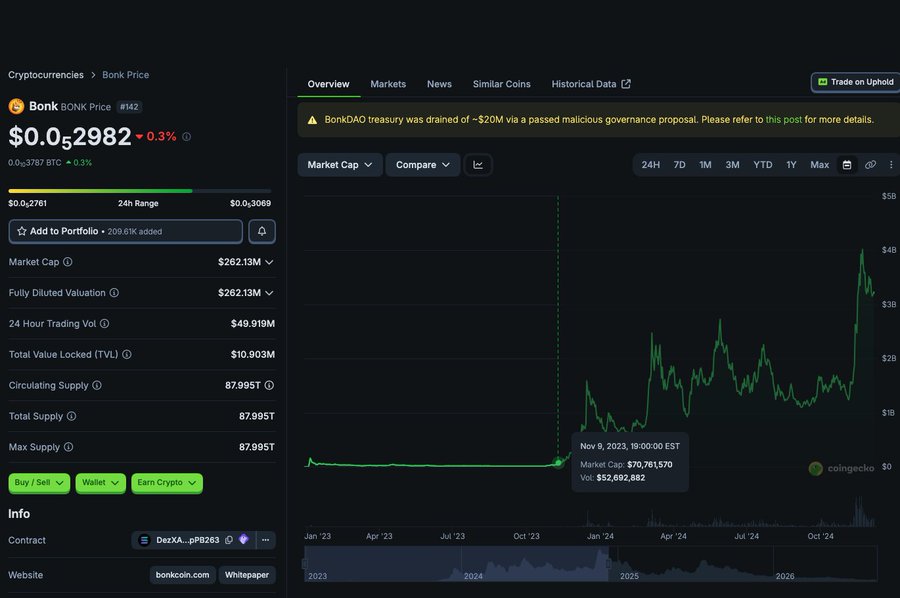This screenshot has width=900, height=598.
Task: Click external link icon on Historical Data
Action: coord(626,84)
